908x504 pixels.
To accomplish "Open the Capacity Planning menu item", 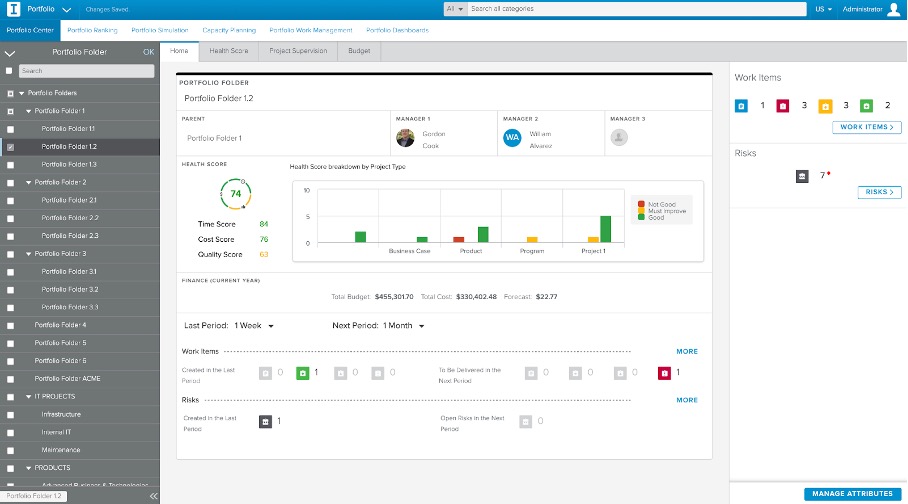I will point(229,30).
